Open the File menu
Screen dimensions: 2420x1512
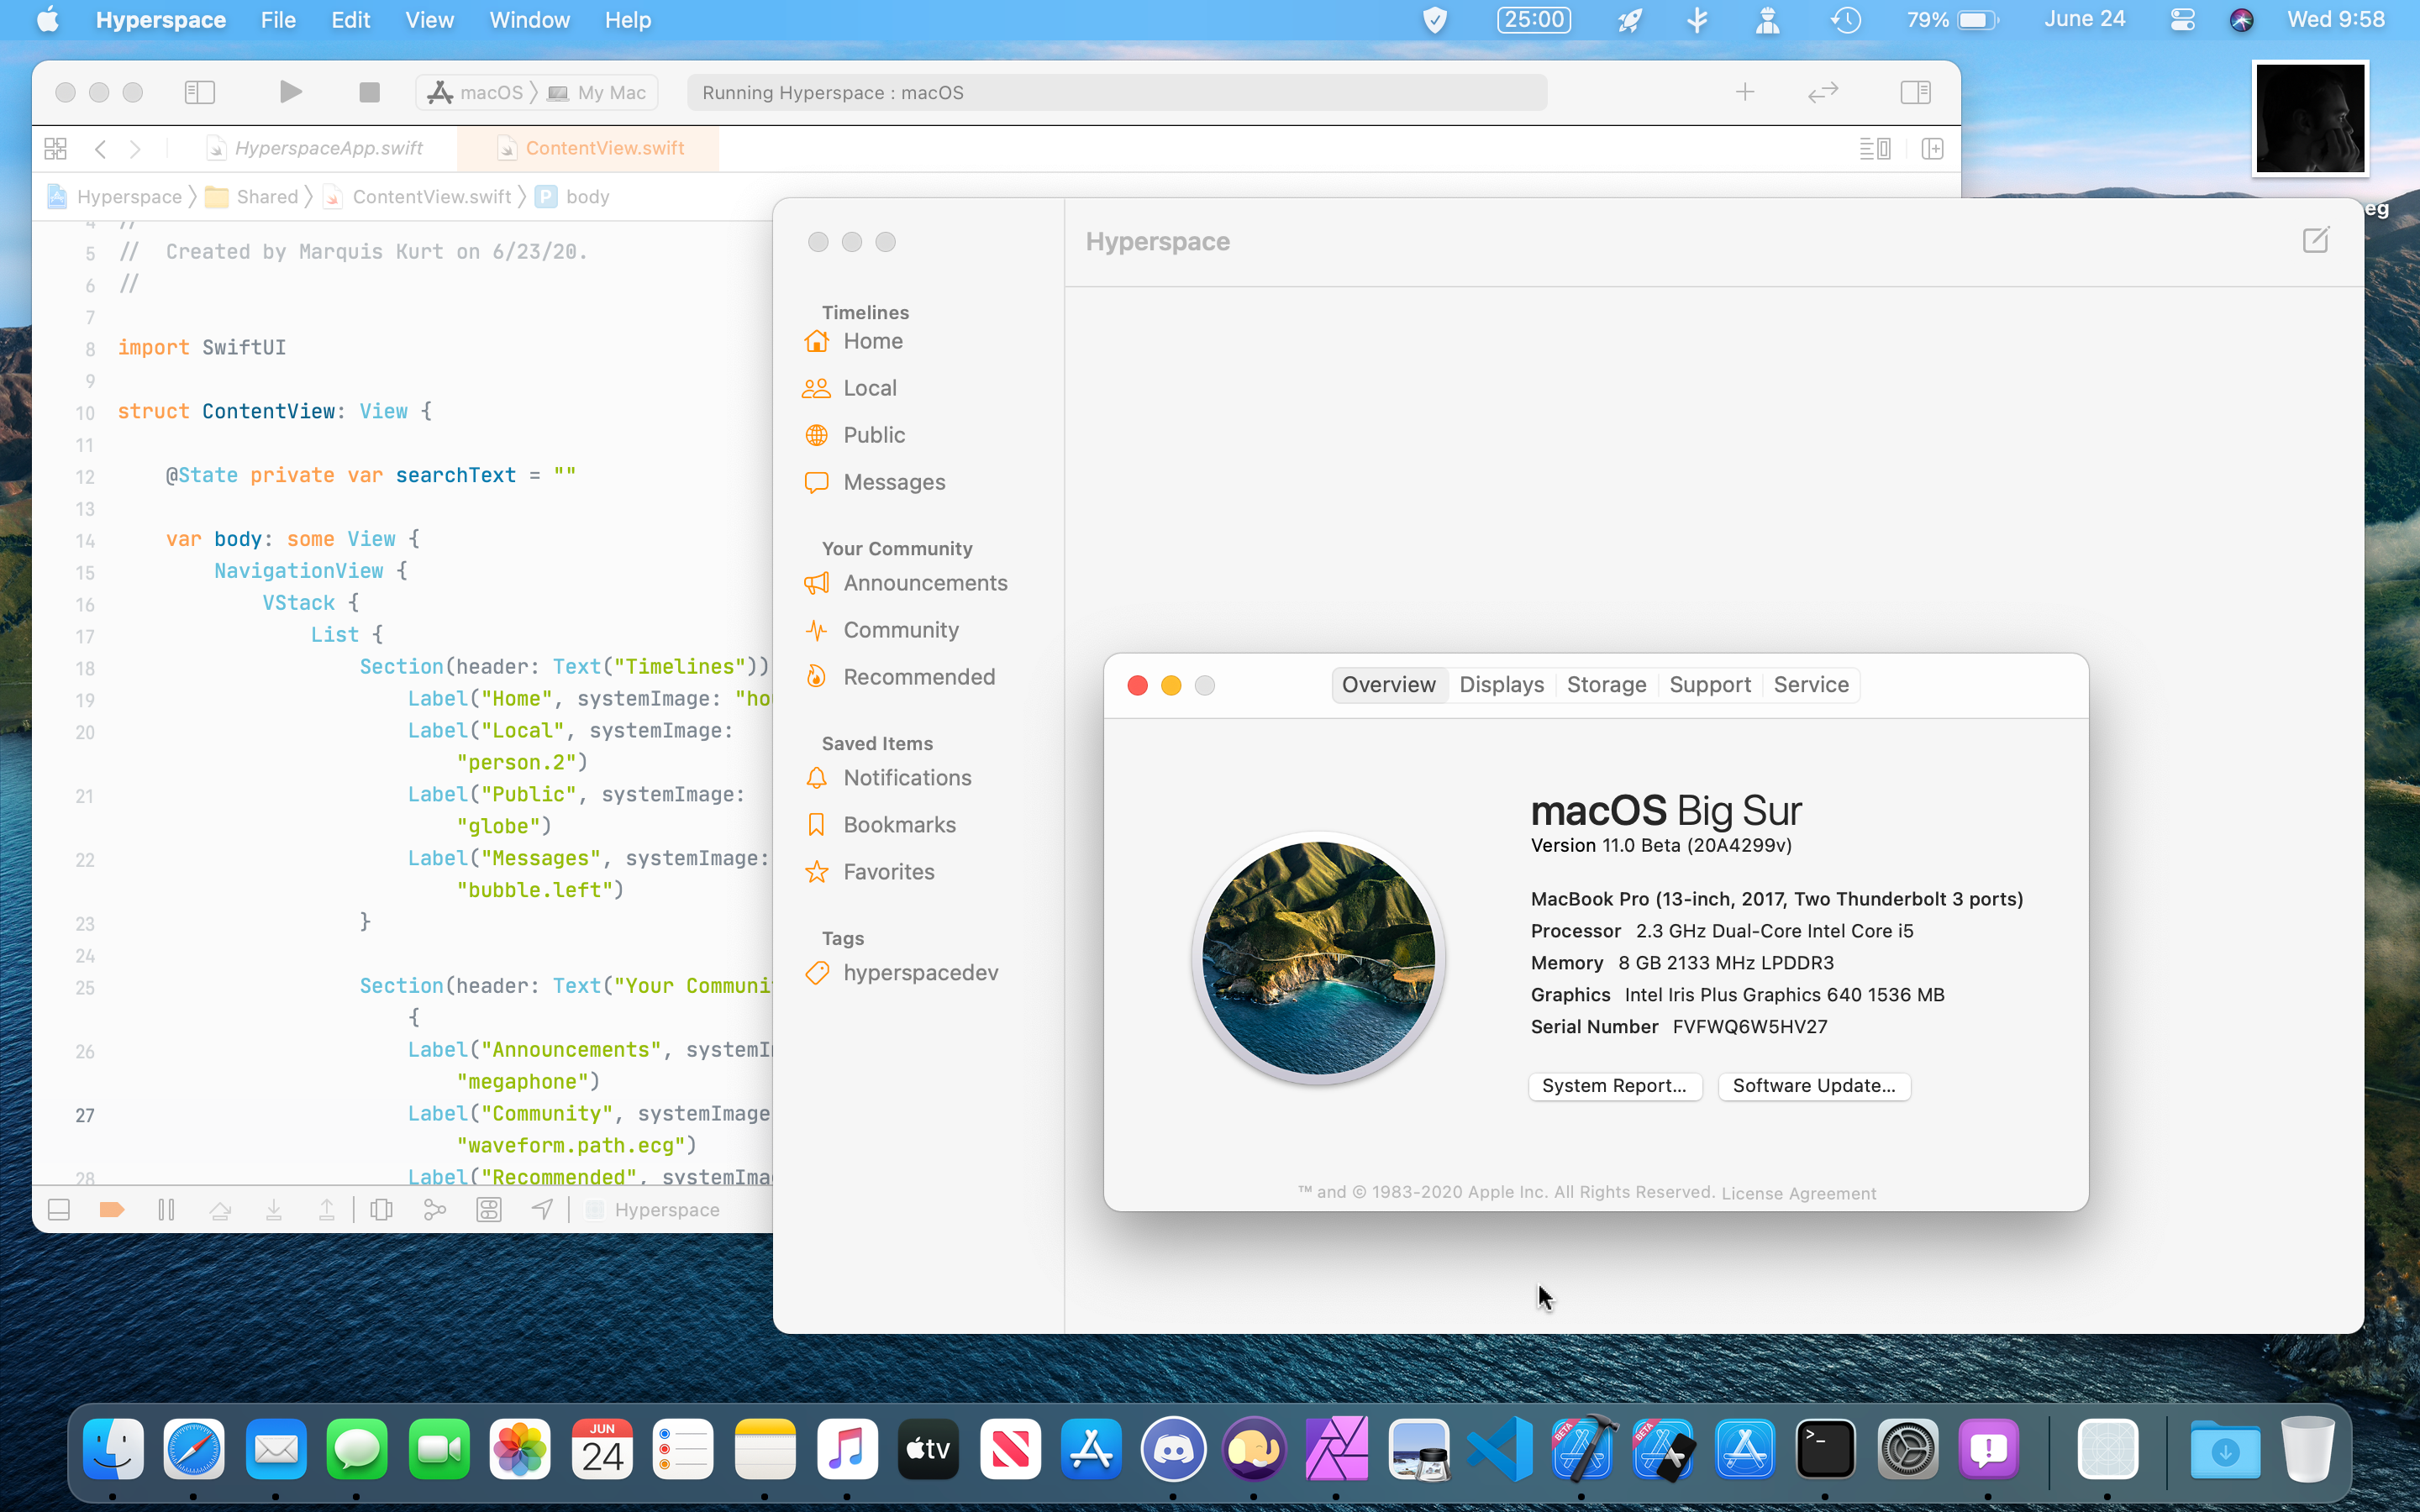pyautogui.click(x=278, y=20)
